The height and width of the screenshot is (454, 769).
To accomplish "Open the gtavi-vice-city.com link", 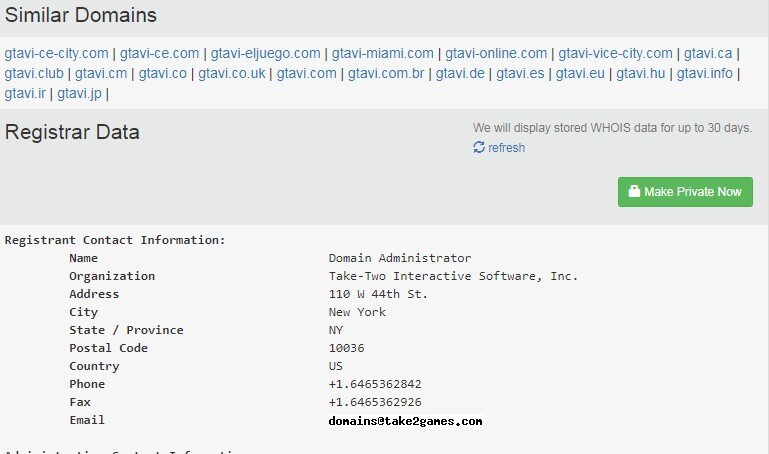I will (615, 53).
